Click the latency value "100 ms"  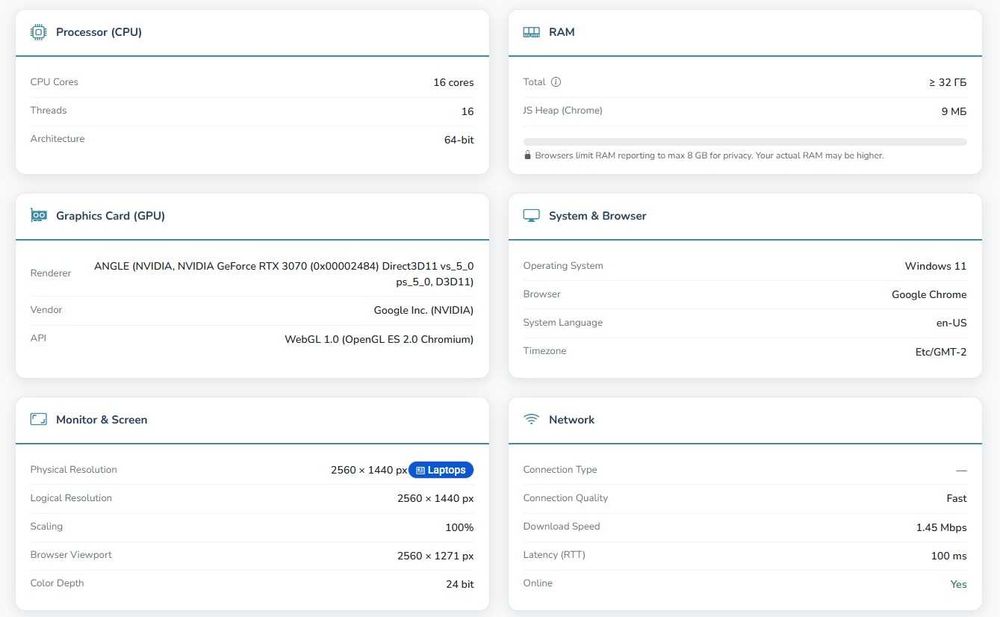(x=949, y=556)
